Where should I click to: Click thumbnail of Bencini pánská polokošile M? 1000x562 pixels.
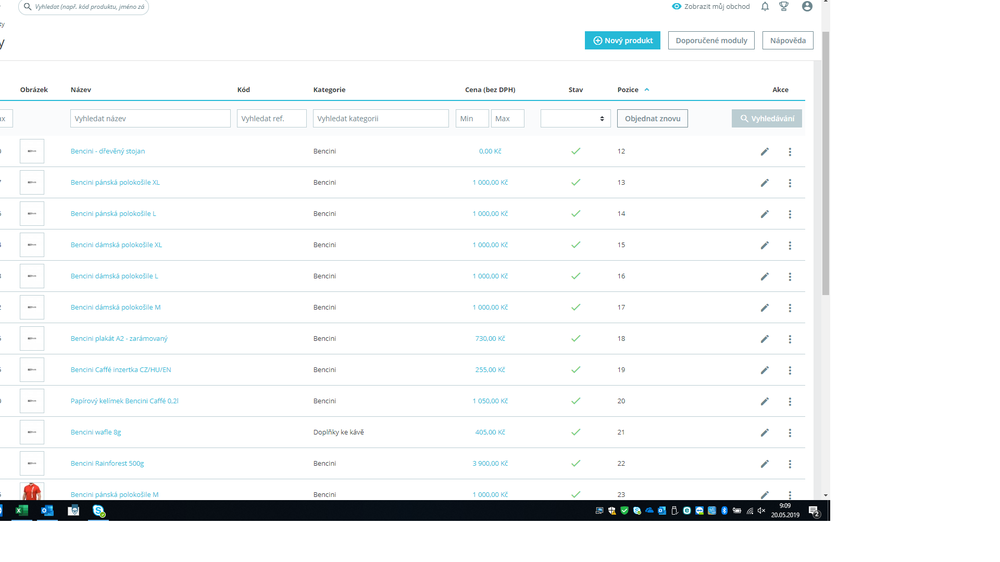[x=31, y=492]
